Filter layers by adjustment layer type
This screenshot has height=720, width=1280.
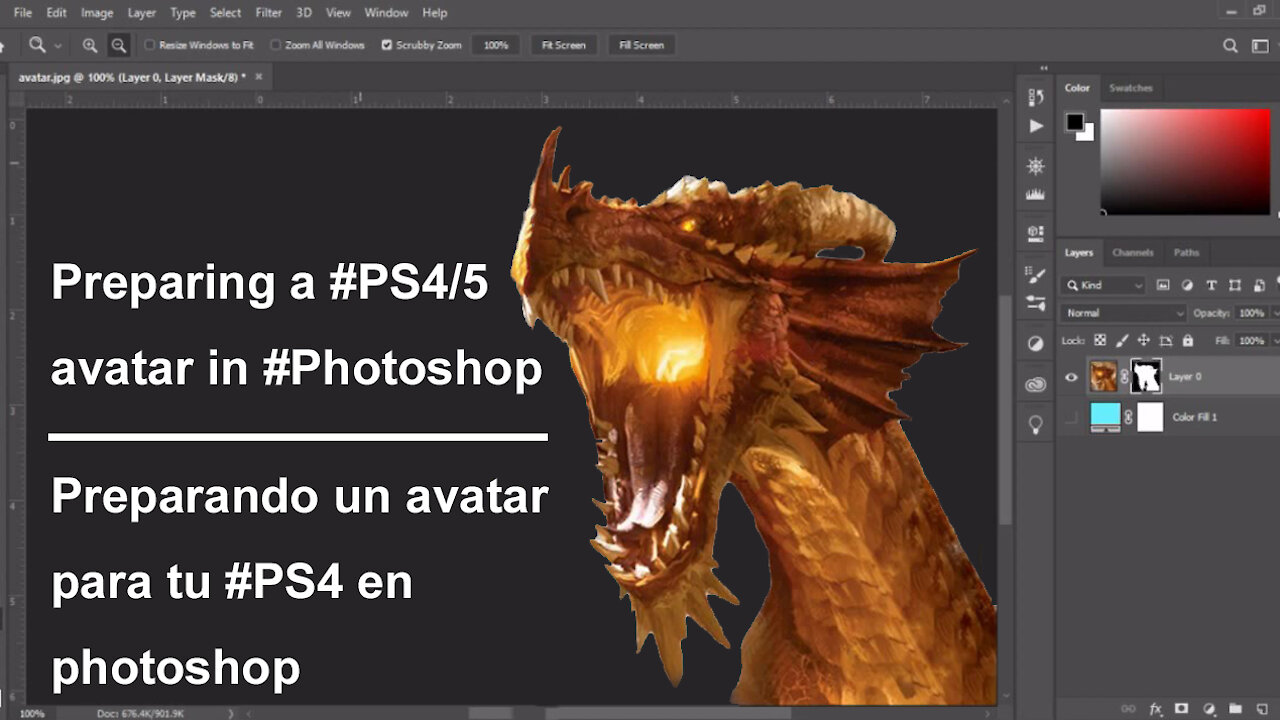coord(1187,285)
